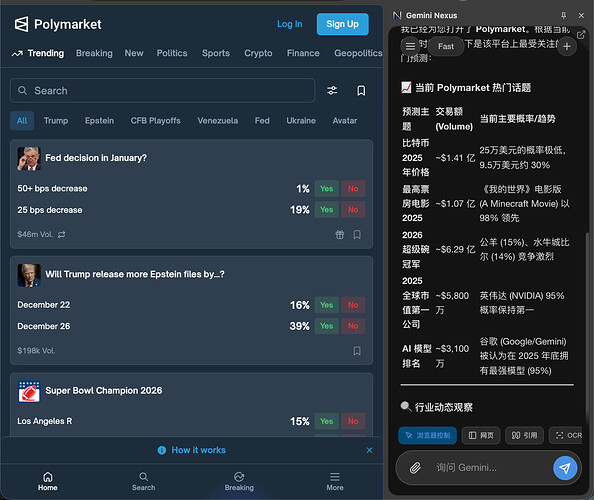Toggle the 引用 quote button
Image resolution: width=594 pixels, height=500 pixels.
524,435
